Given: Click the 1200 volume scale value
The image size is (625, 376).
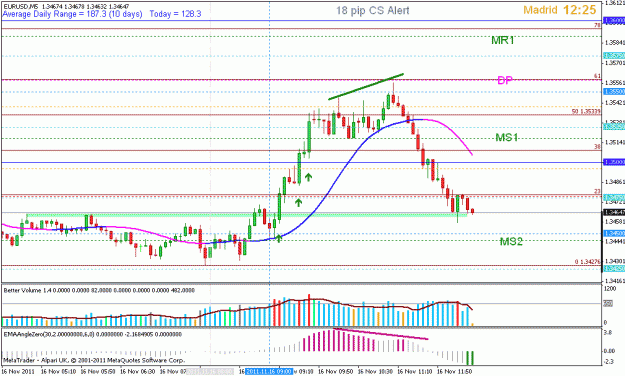Looking at the screenshot, I should coord(610,288).
